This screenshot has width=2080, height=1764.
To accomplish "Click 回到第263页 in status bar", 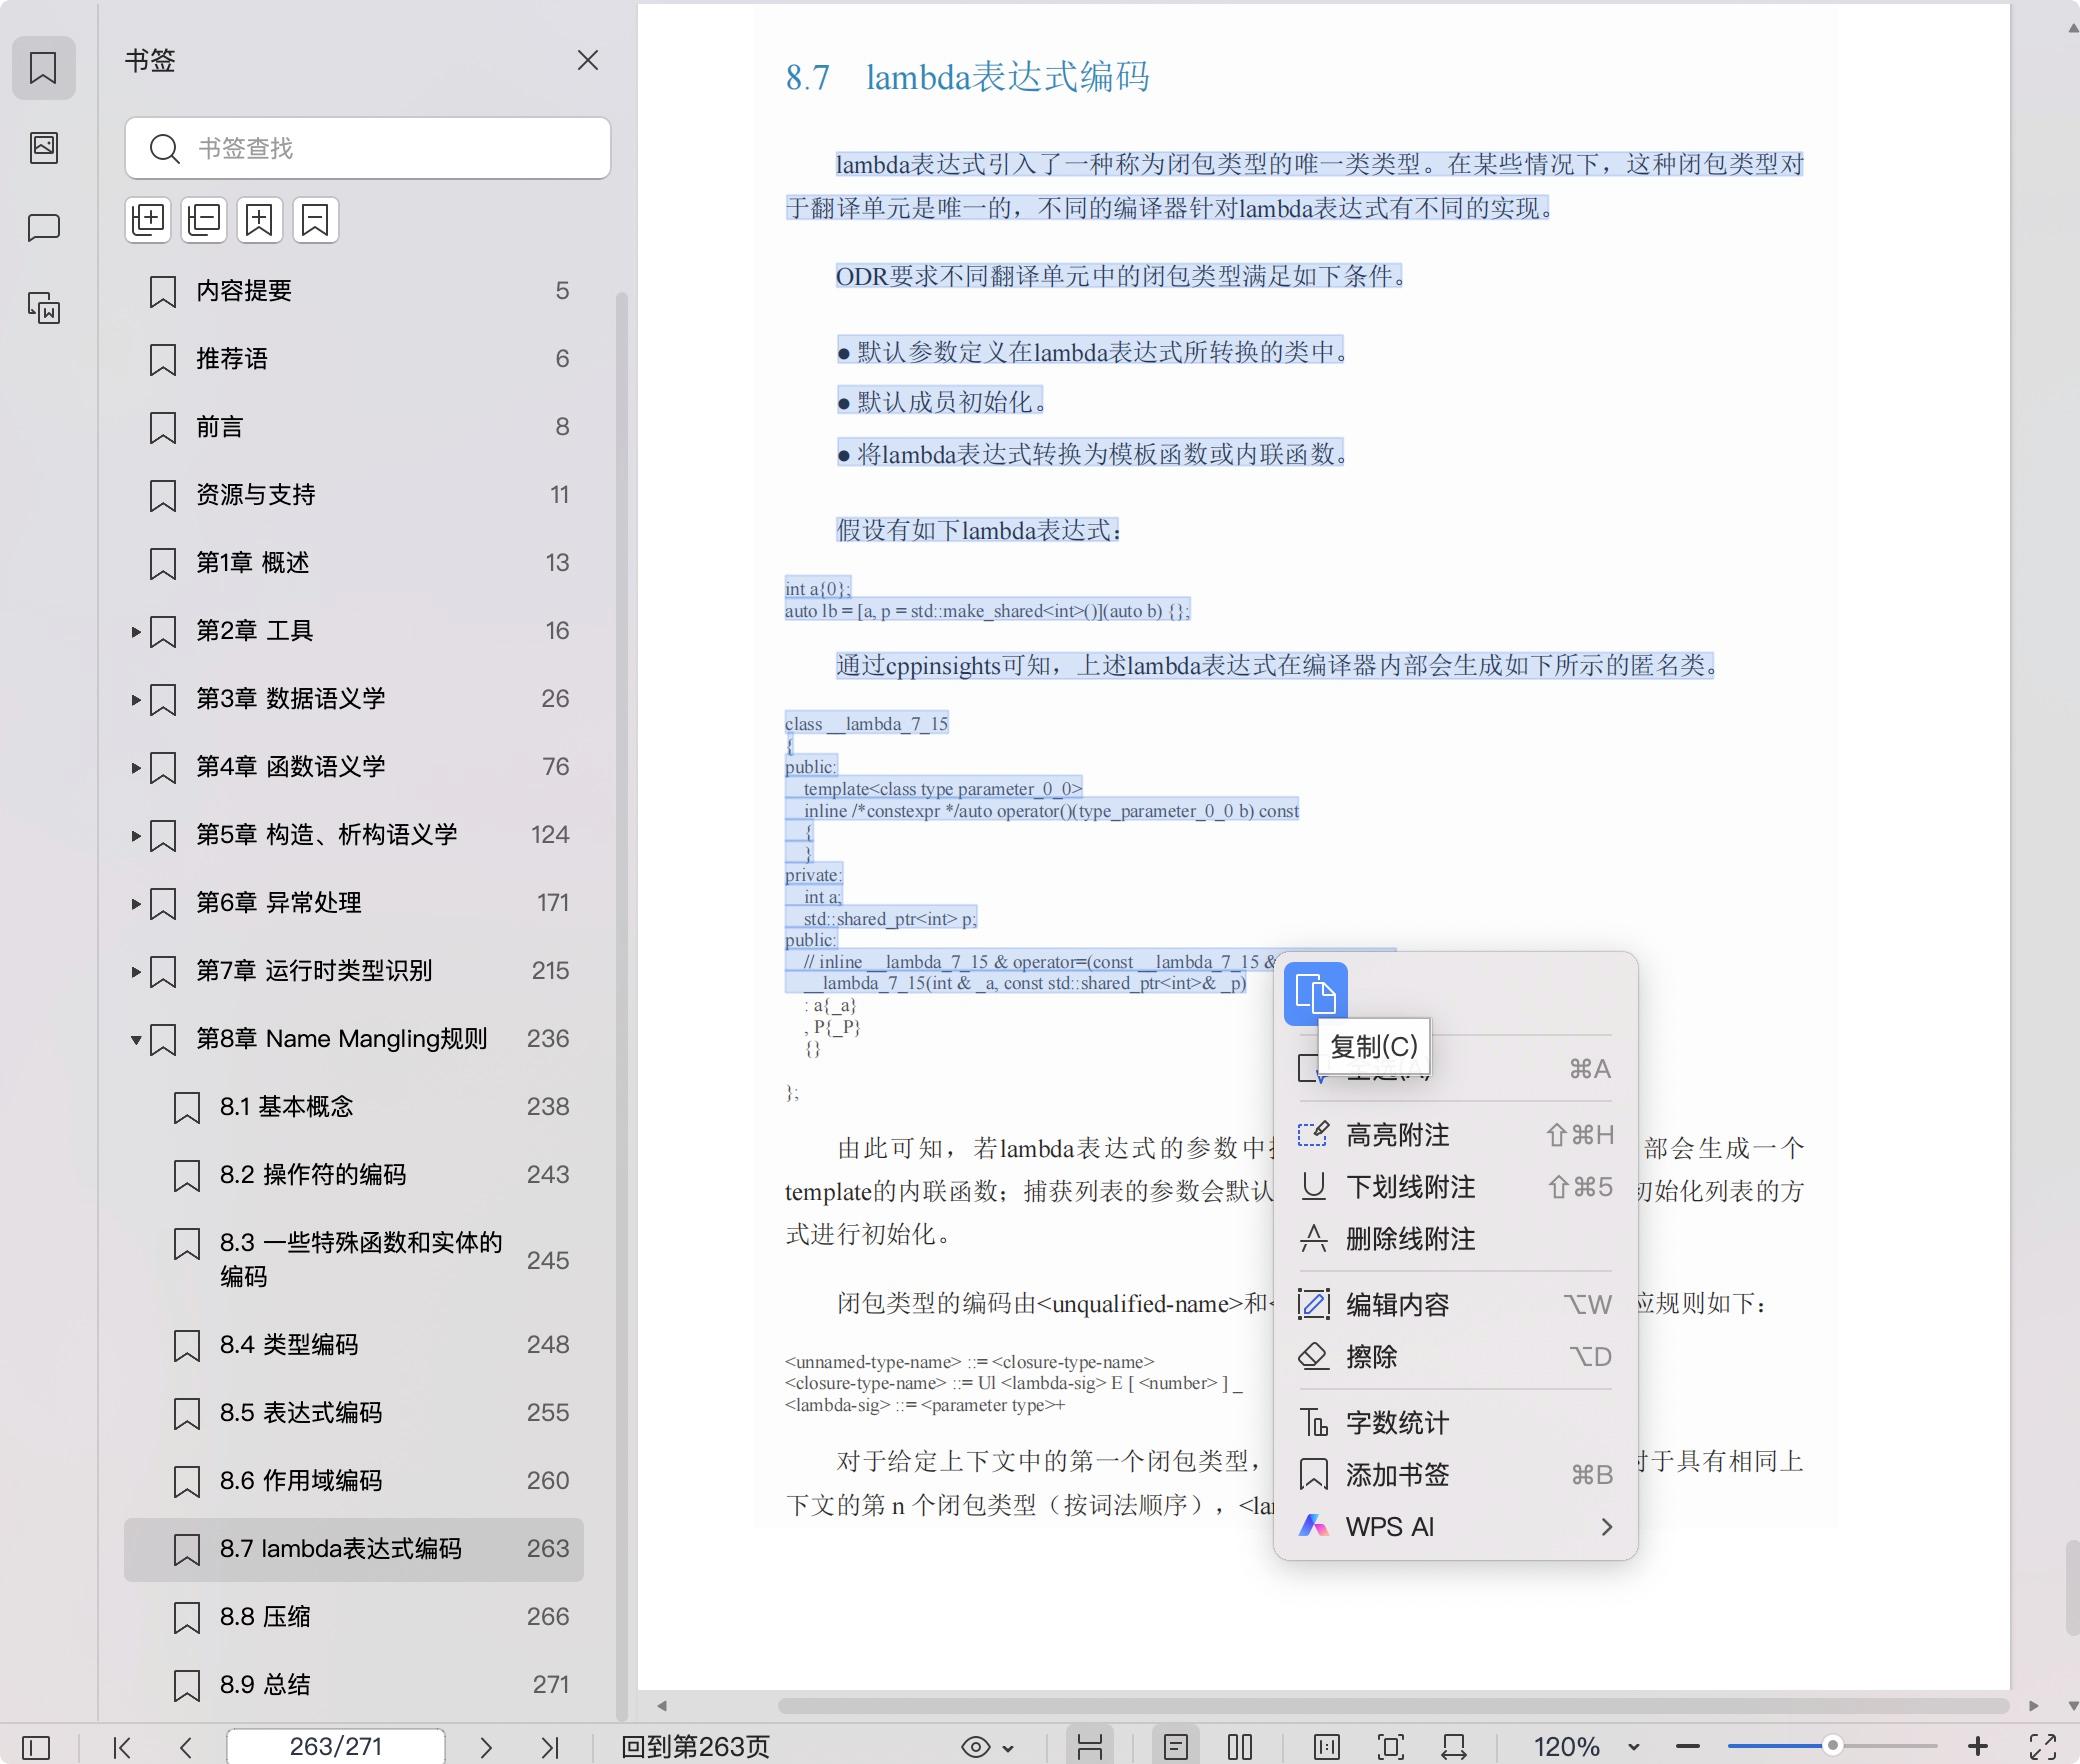I will pos(695,1746).
